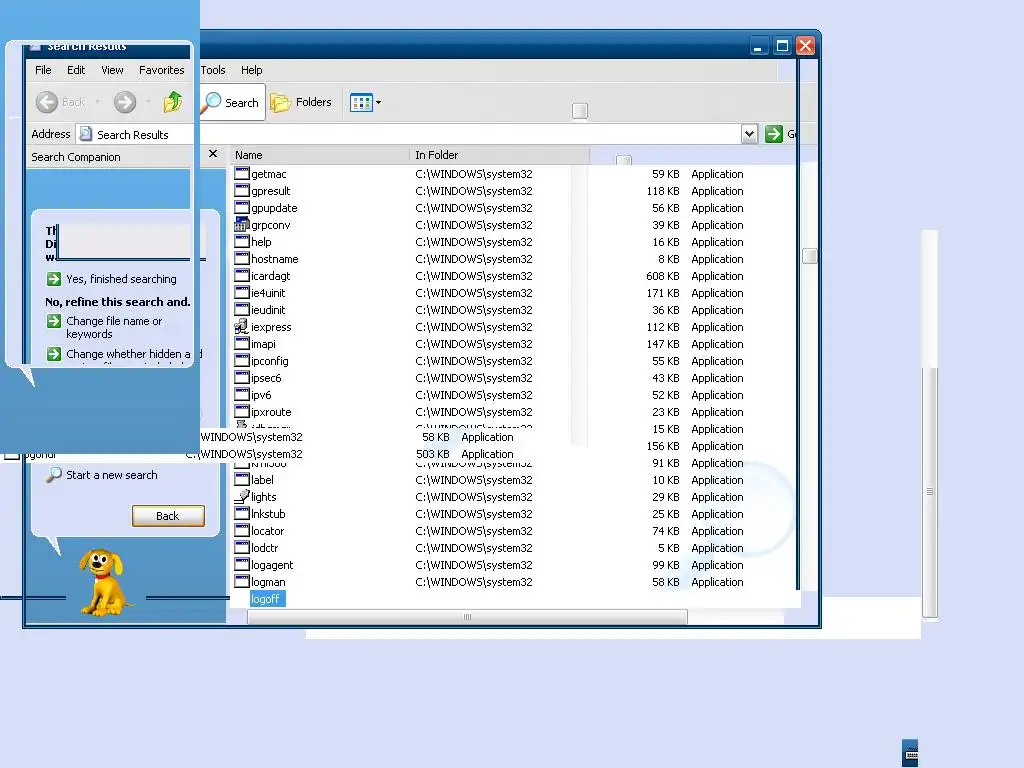Click the hostname row folder path

[474, 259]
